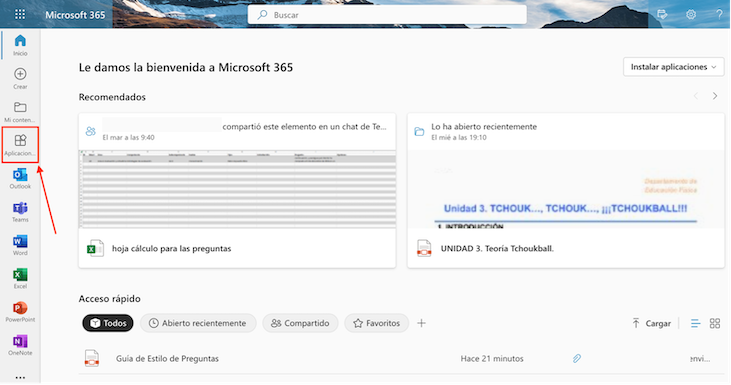The height and width of the screenshot is (385, 731).
Task: Expand Instalar aplicaciones dropdown
Action: coord(674,67)
